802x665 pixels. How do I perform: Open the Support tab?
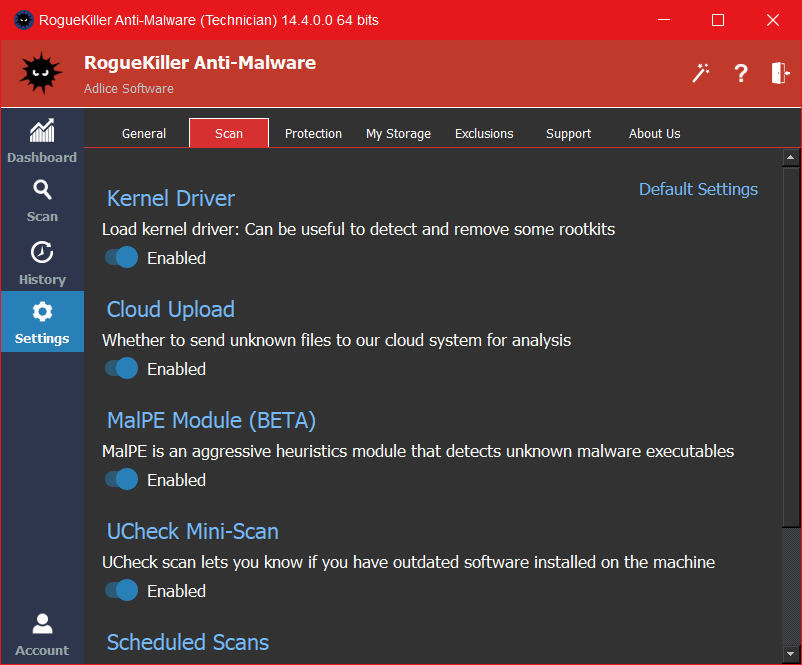click(568, 134)
